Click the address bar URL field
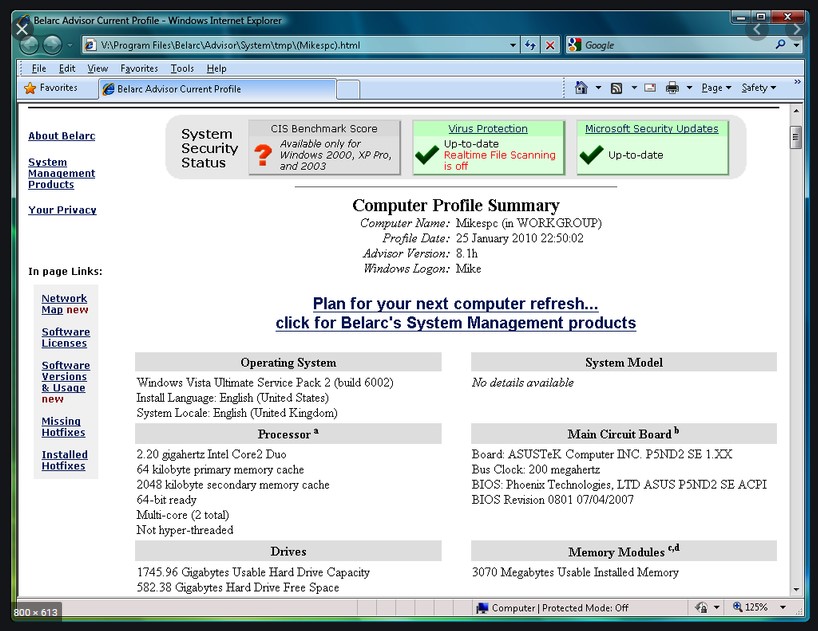Viewport: 818px width, 631px height. [303, 45]
